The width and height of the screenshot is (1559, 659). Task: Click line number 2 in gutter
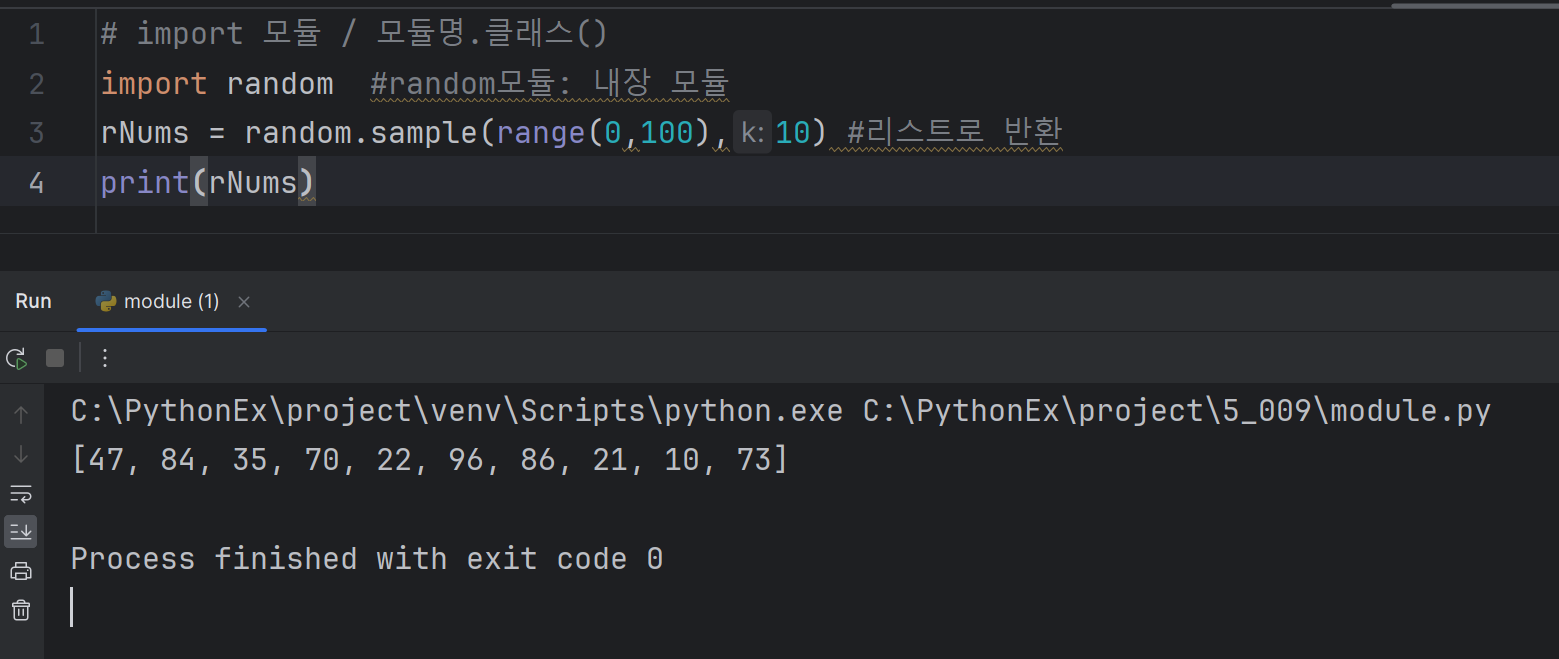click(x=37, y=84)
